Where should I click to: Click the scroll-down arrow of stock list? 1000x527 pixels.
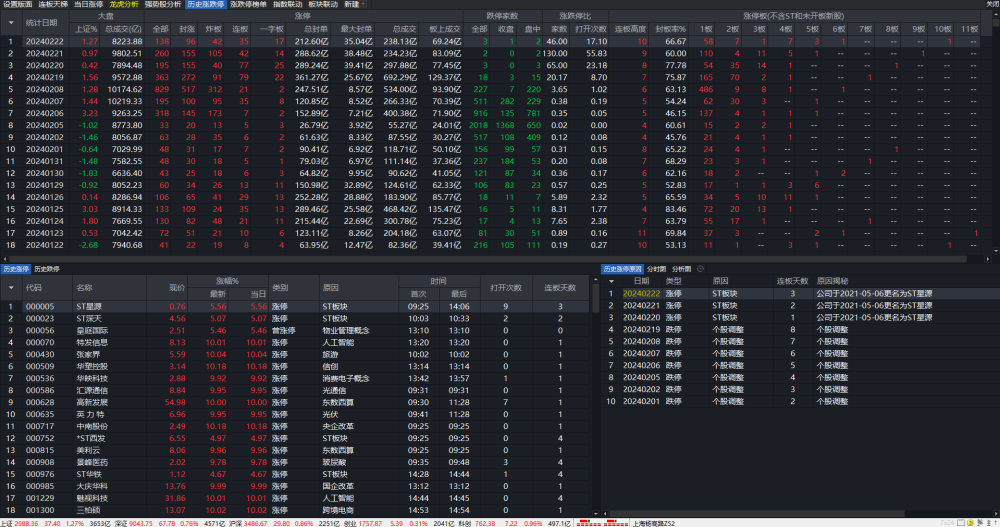596,513
